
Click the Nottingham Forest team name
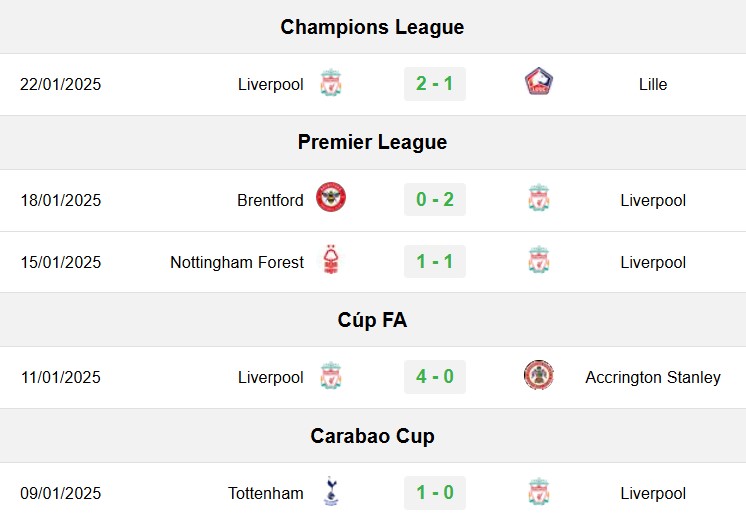click(x=237, y=262)
